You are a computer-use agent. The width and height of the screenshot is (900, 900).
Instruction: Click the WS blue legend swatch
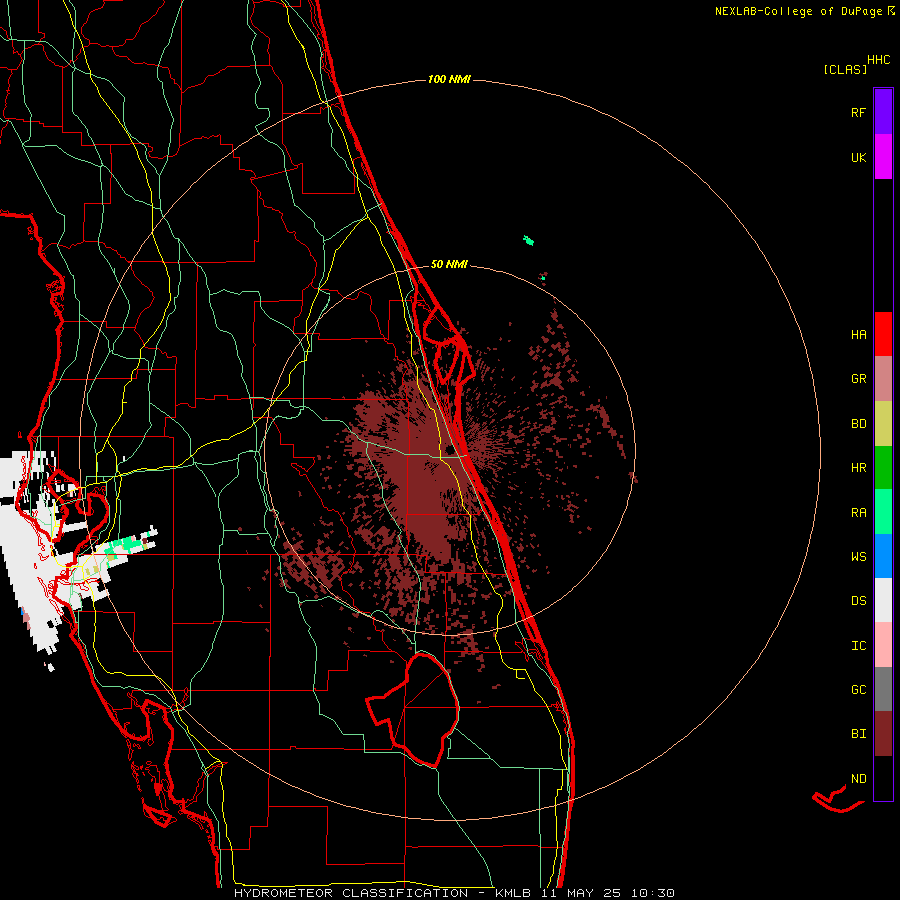coord(883,556)
